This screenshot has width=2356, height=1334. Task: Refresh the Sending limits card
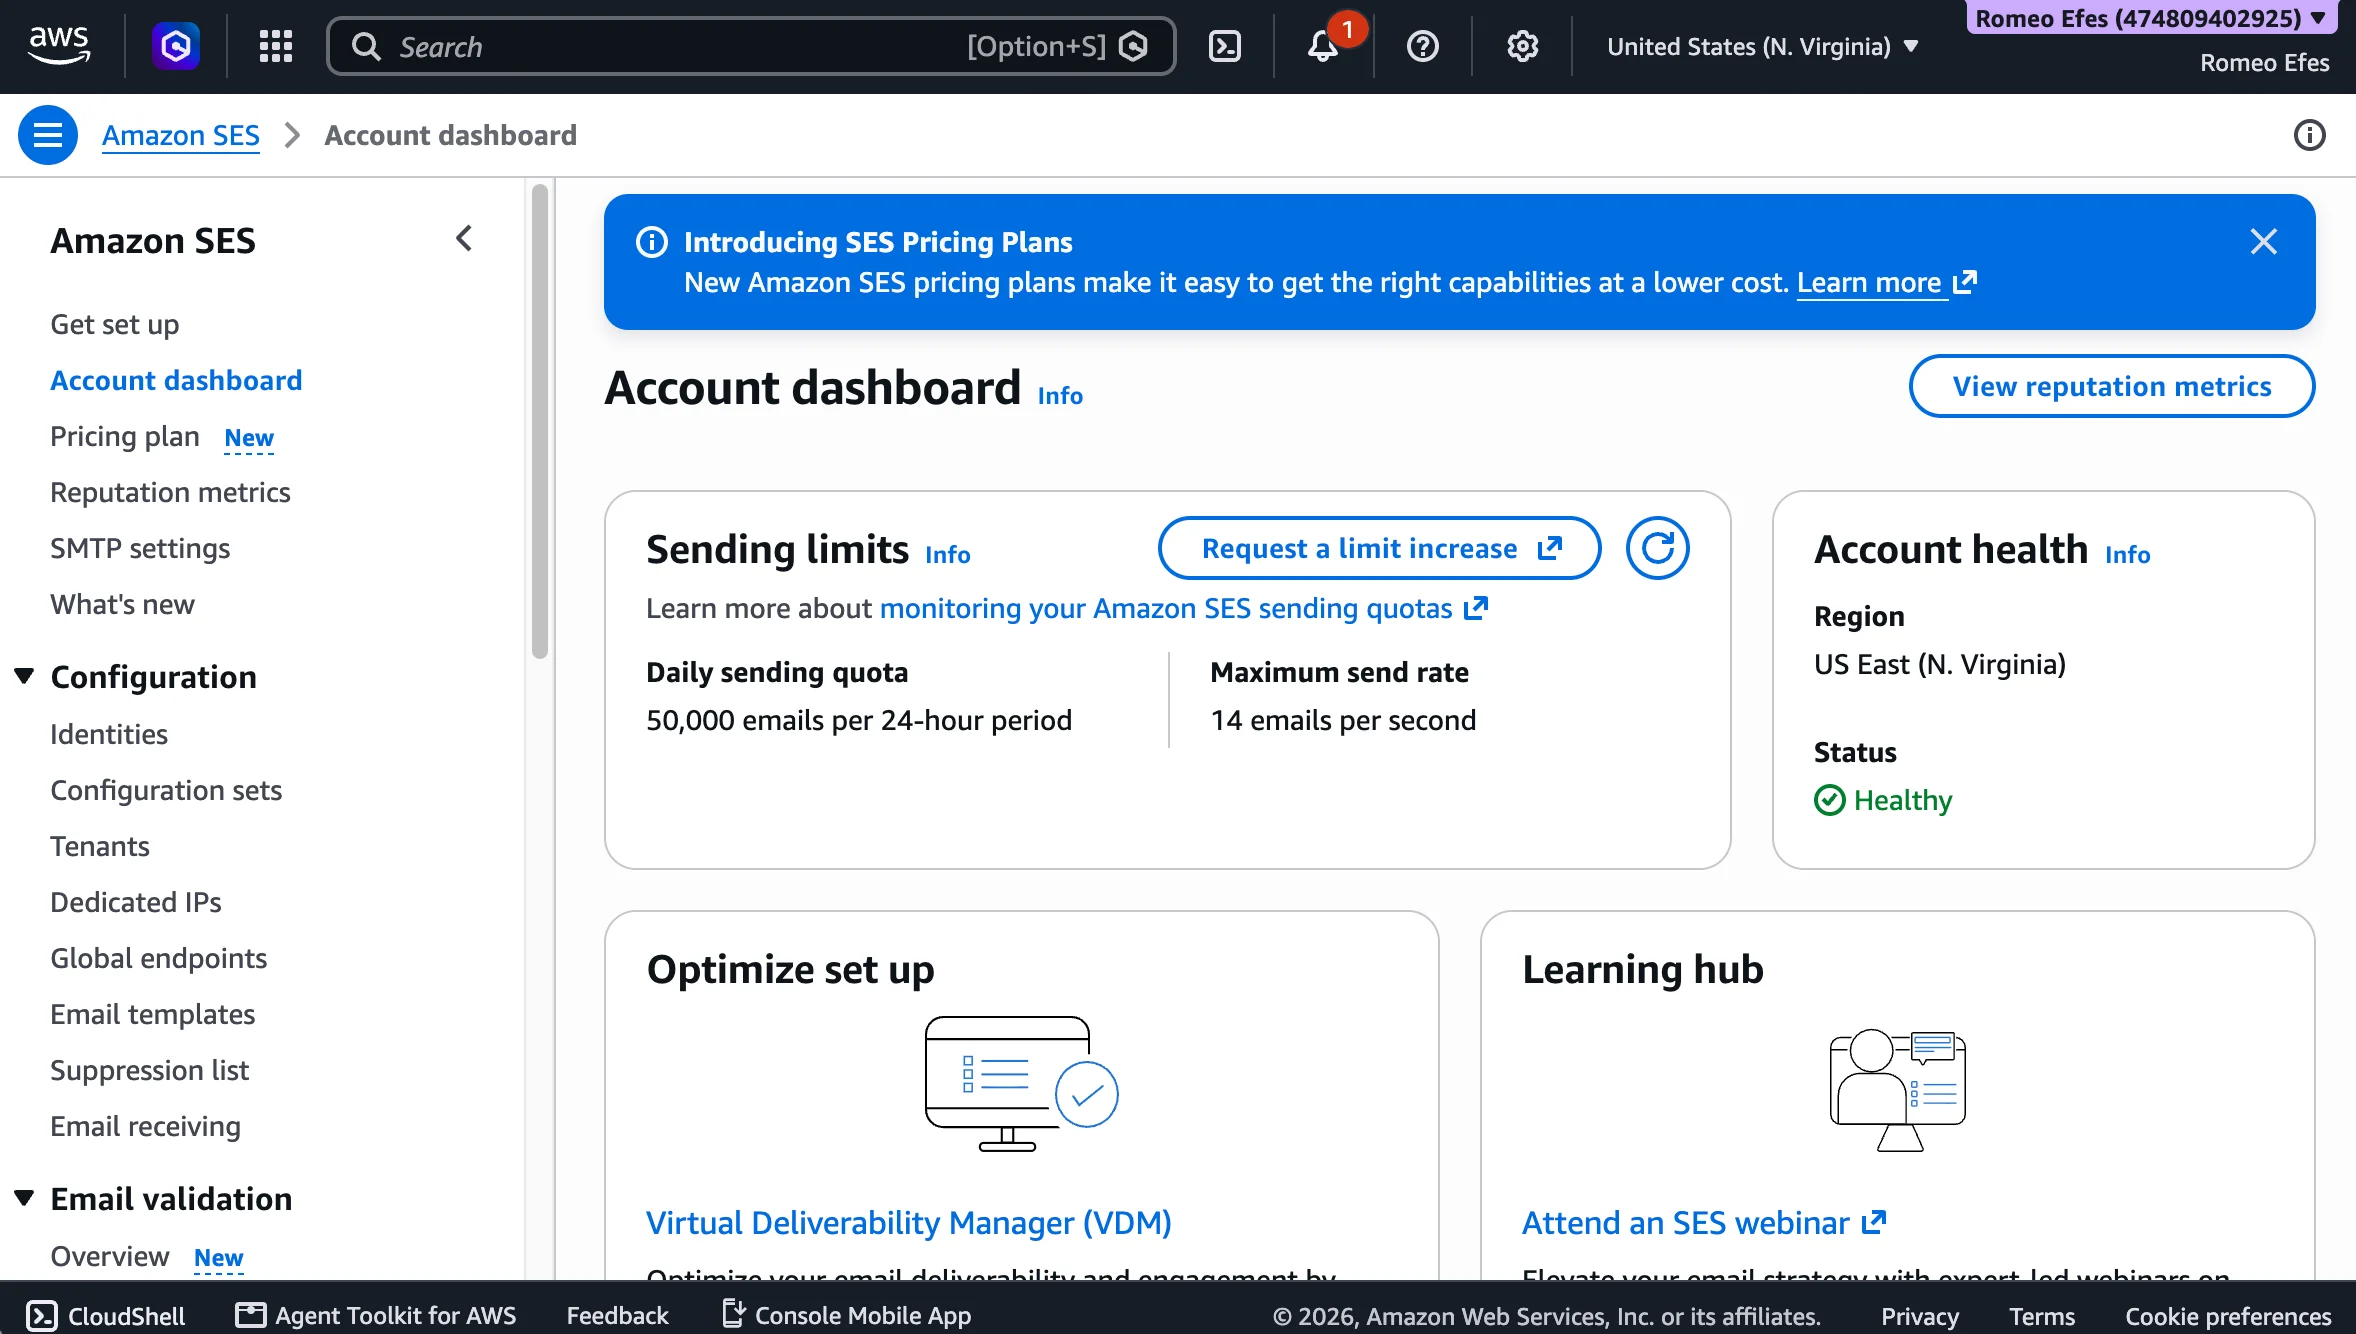pyautogui.click(x=1658, y=549)
